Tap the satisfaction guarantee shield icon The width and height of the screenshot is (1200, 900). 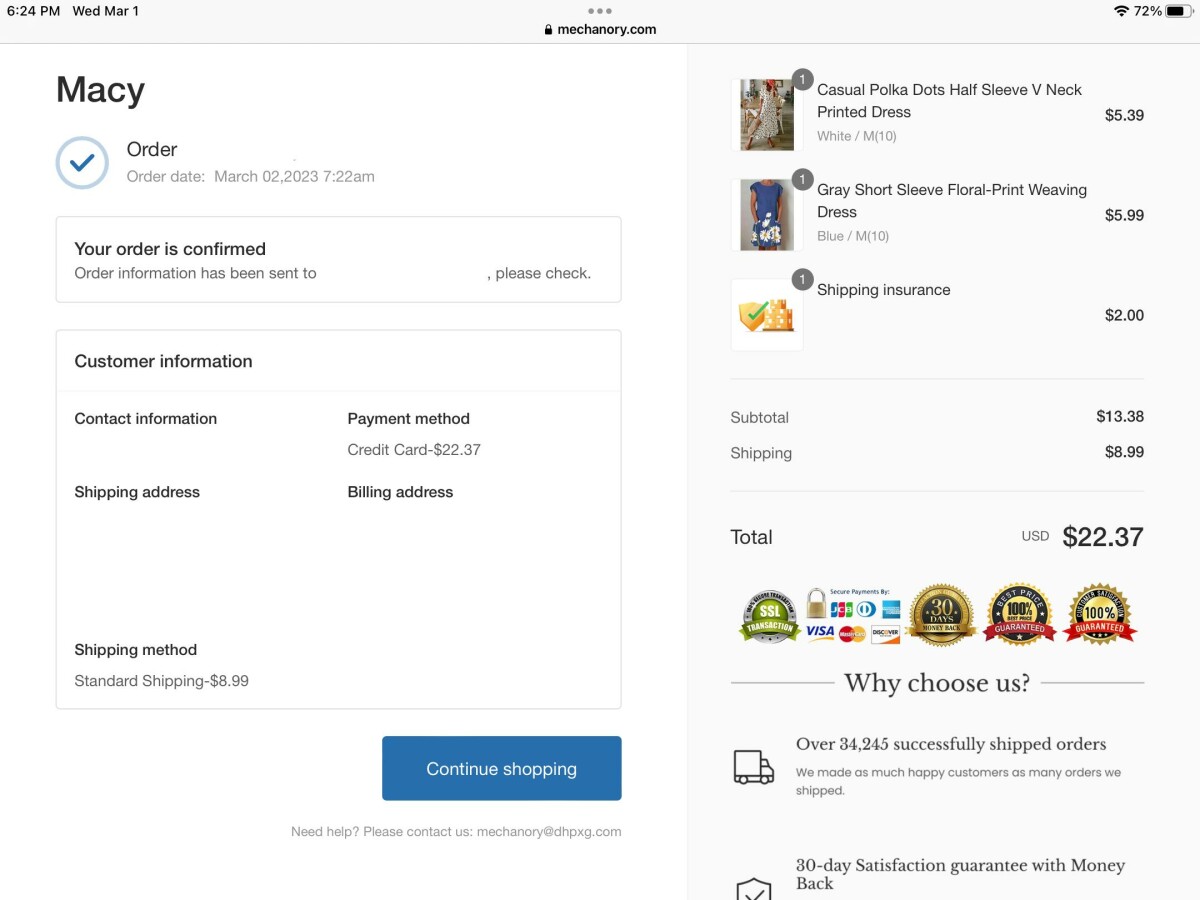click(x=753, y=888)
